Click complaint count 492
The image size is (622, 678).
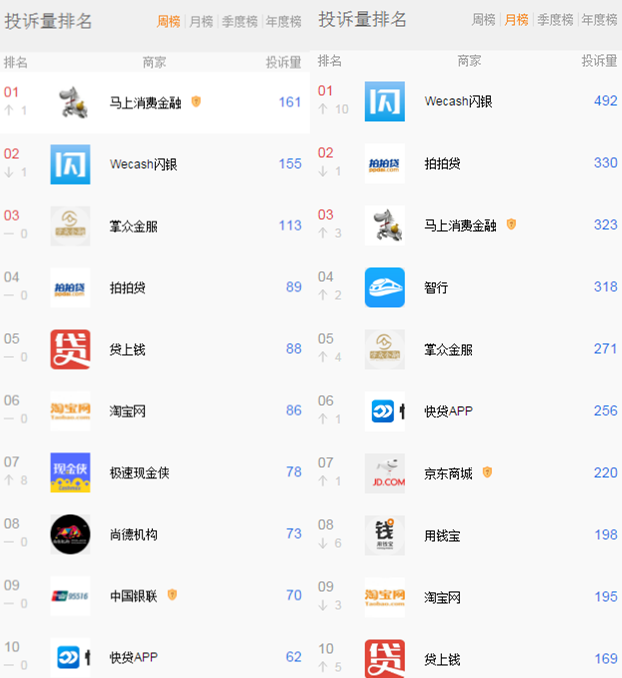pos(606,101)
